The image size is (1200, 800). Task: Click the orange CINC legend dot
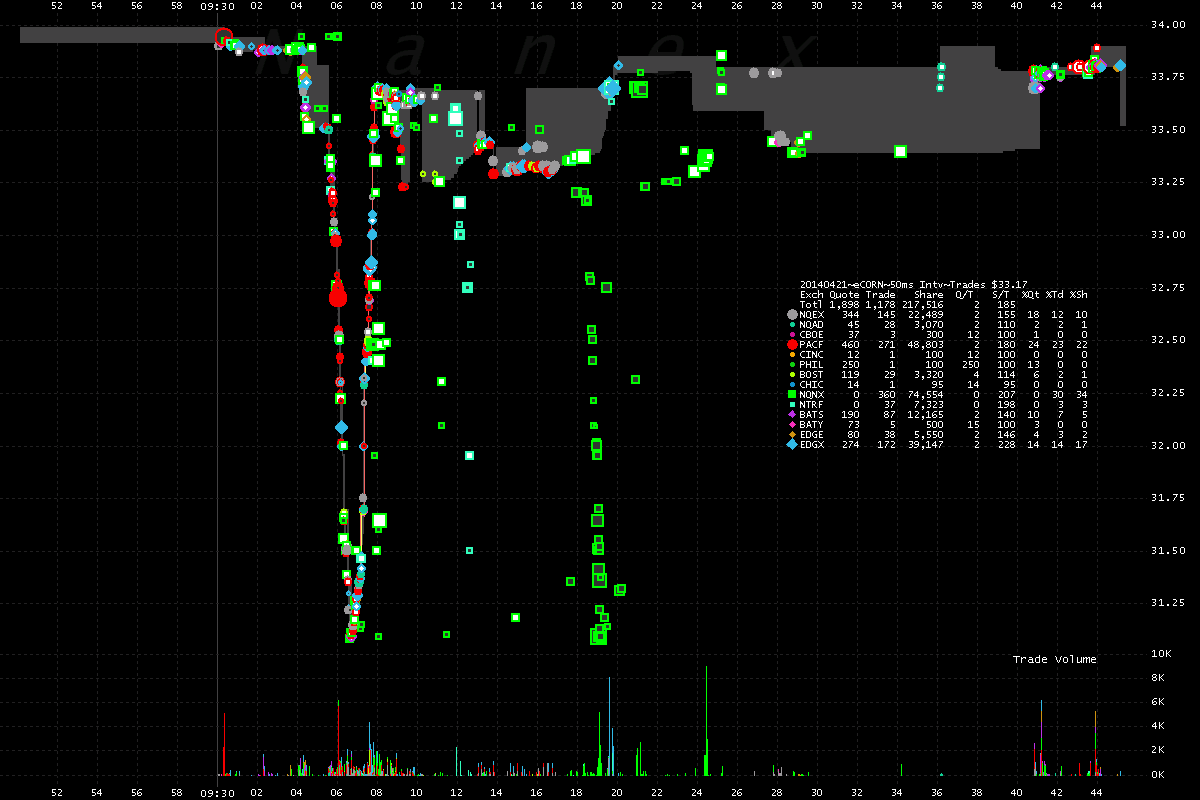(793, 354)
